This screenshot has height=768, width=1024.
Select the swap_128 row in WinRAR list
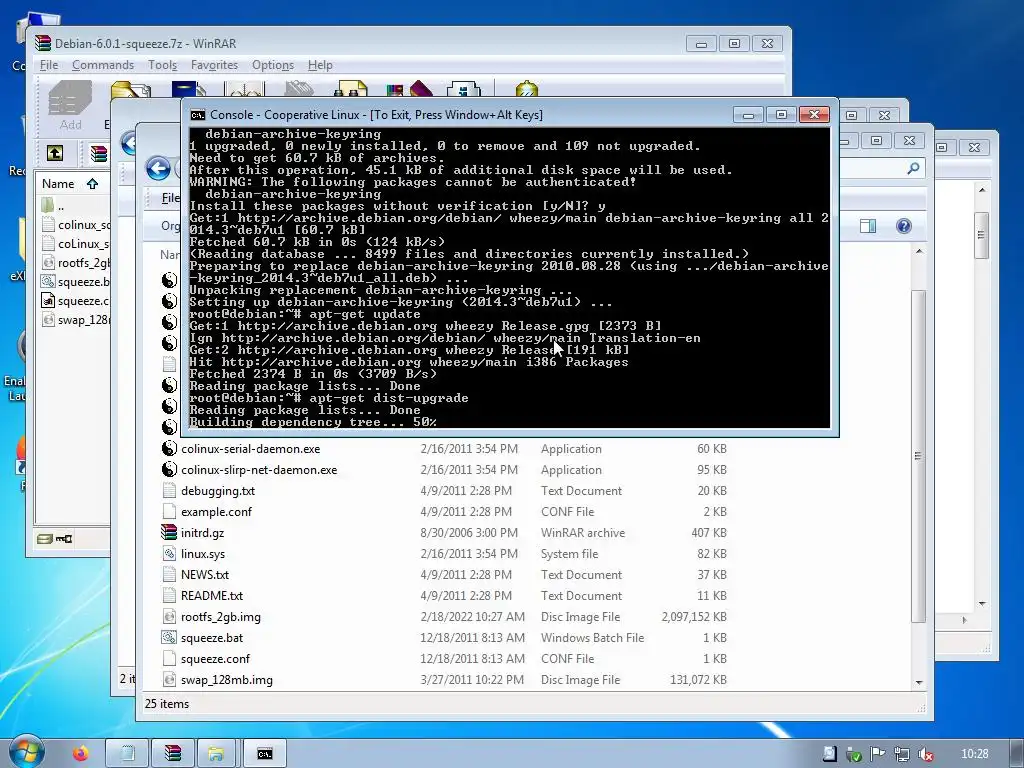[x=74, y=319]
